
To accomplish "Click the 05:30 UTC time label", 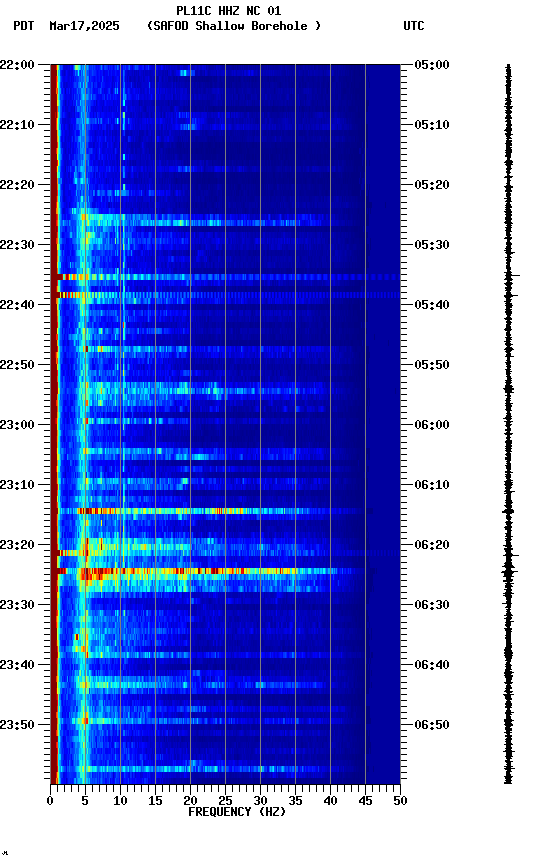I will [x=432, y=245].
